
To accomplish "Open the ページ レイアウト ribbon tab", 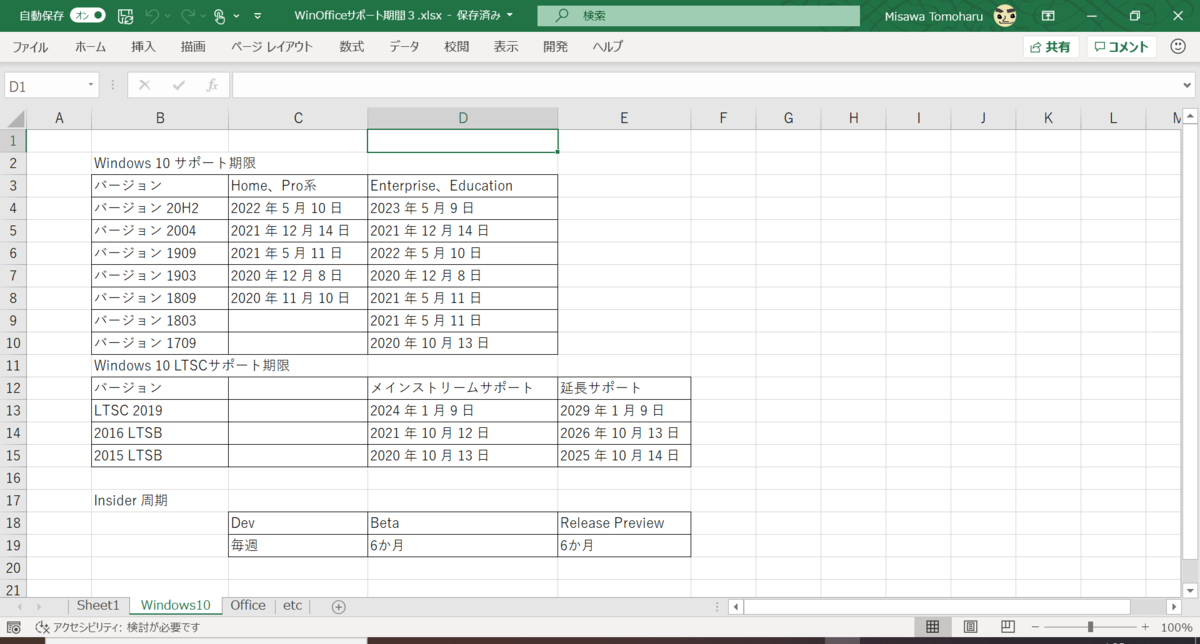I will click(272, 47).
